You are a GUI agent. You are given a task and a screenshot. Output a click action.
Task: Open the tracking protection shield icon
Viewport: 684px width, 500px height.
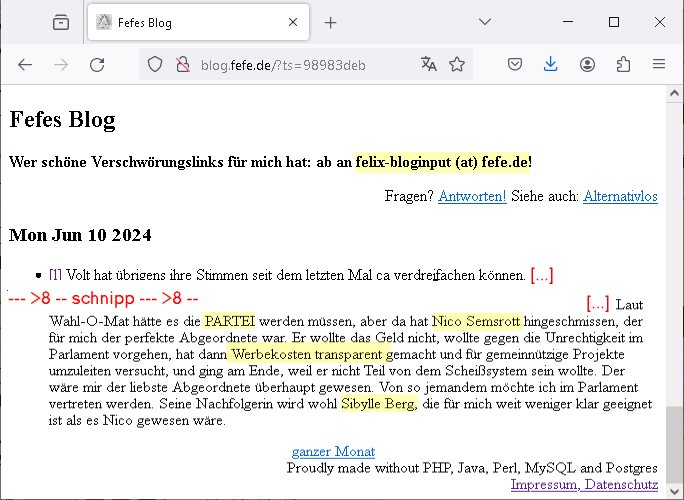[155, 65]
